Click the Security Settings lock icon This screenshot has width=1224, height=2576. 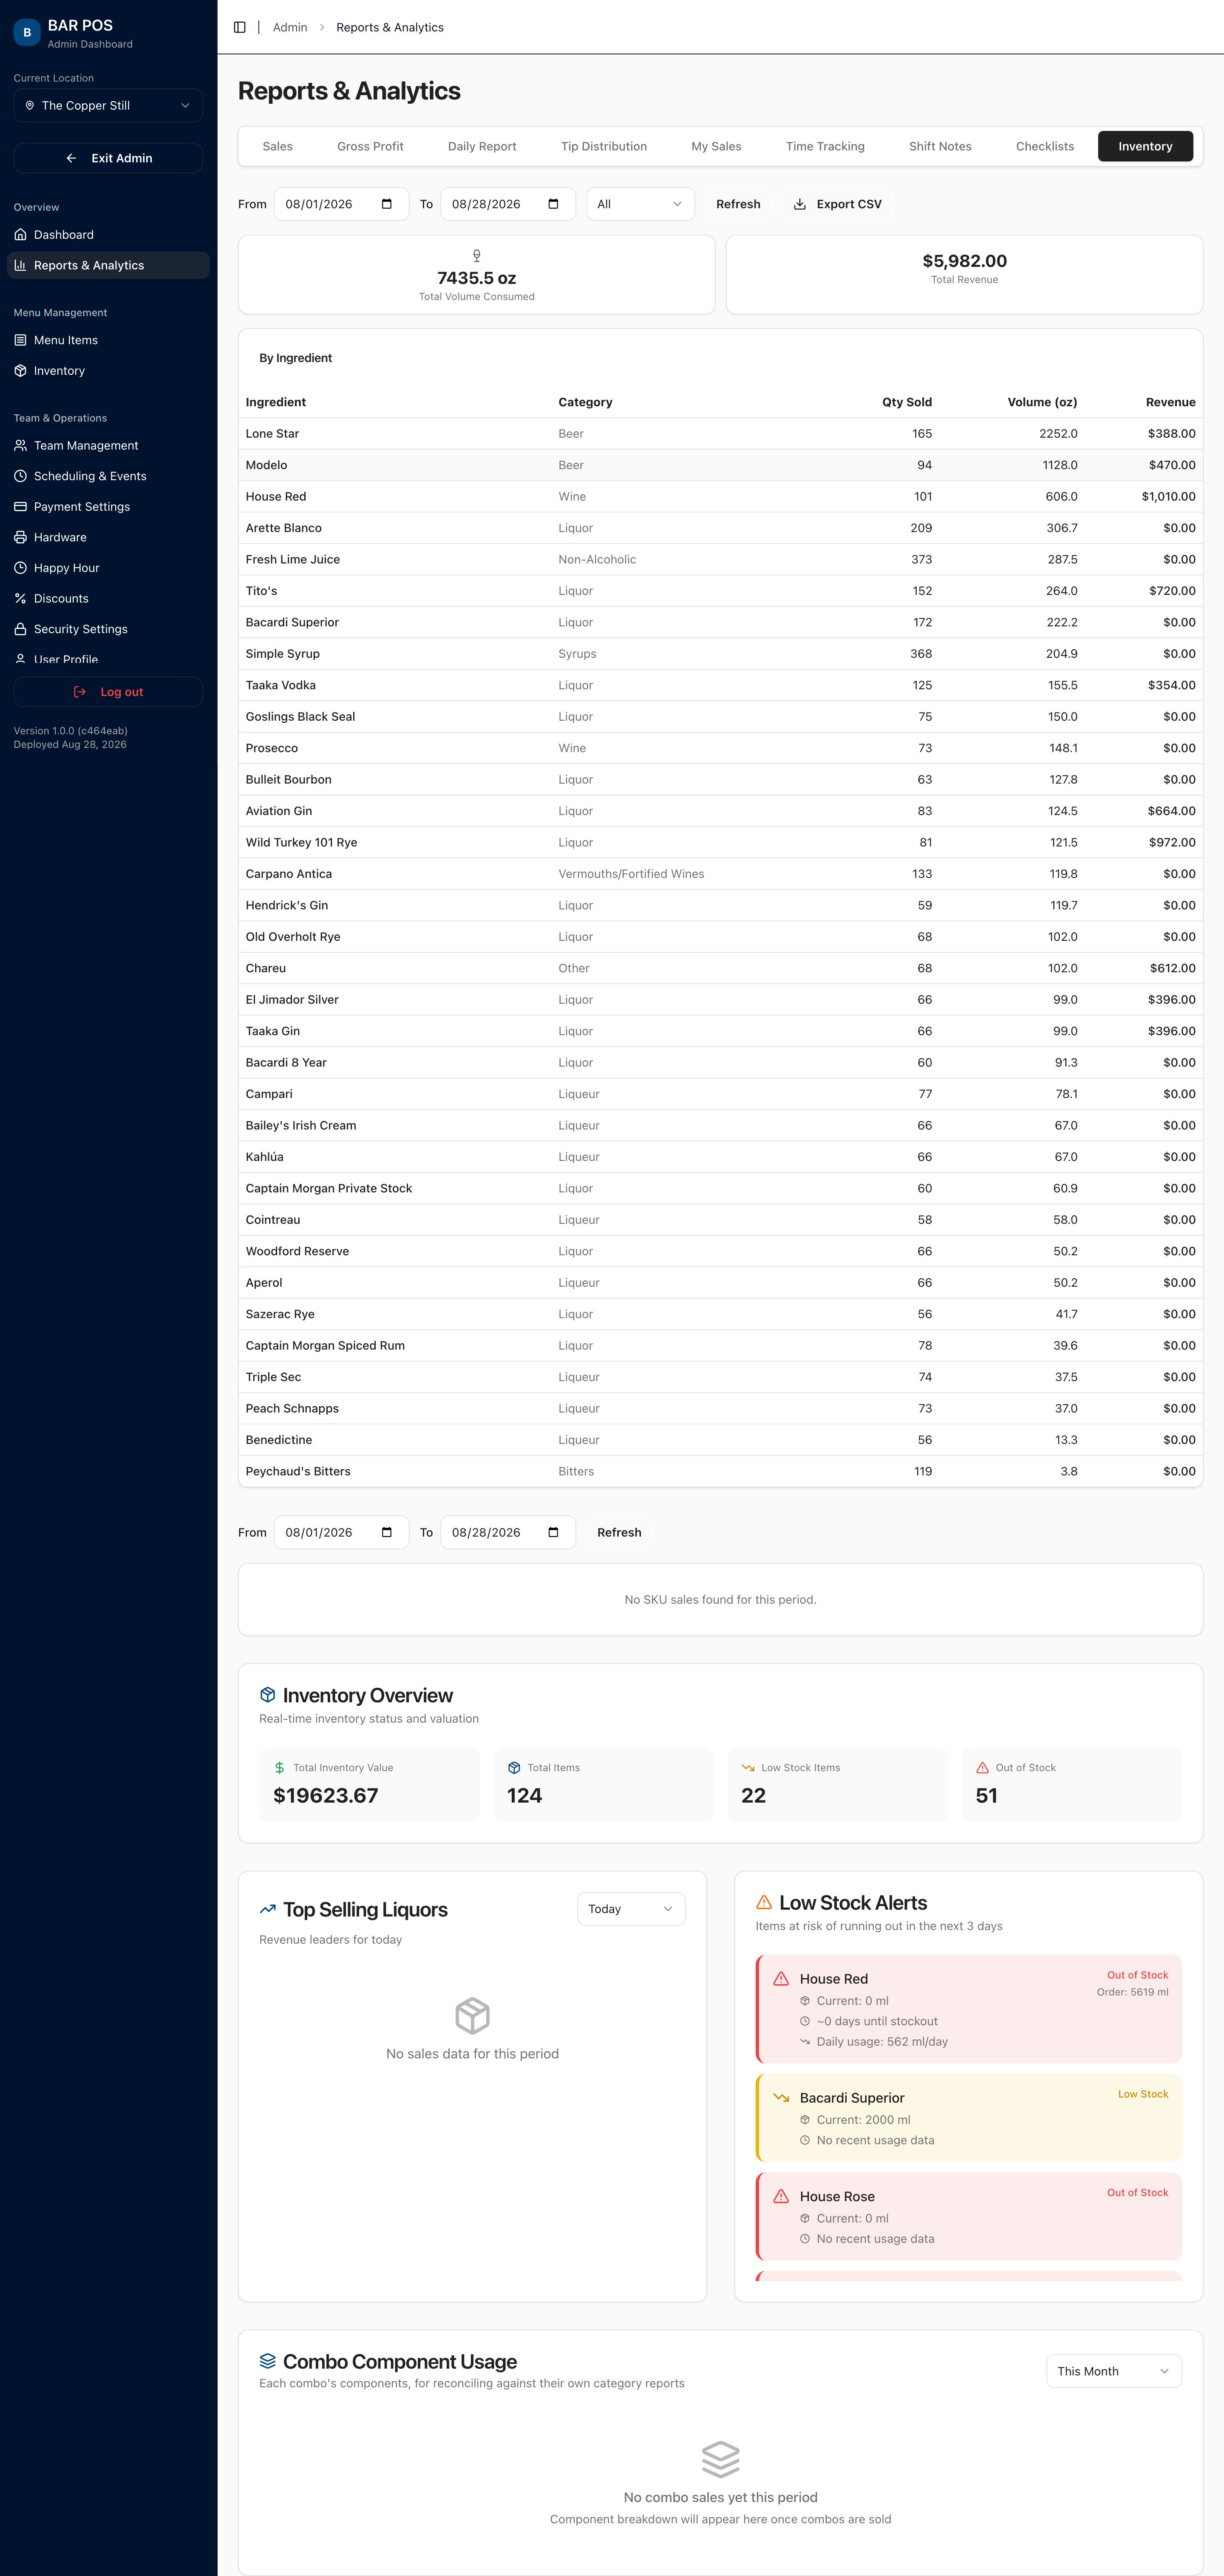coord(20,629)
